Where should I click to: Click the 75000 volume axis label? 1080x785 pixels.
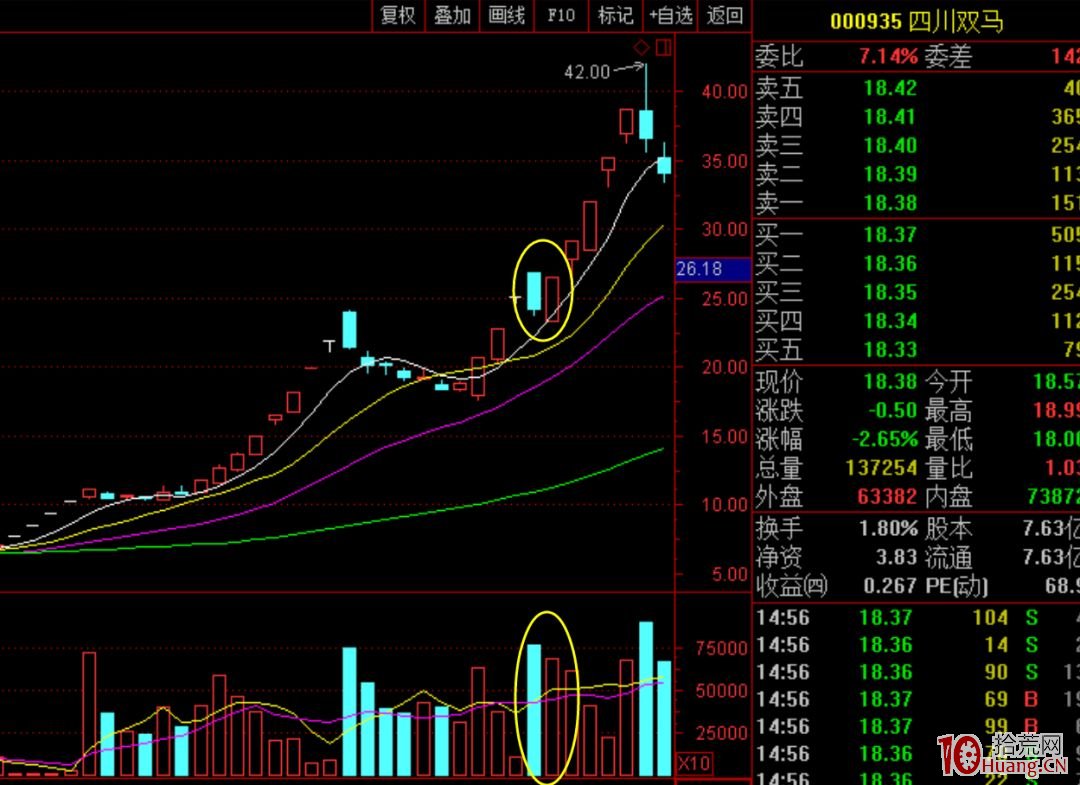(721, 649)
